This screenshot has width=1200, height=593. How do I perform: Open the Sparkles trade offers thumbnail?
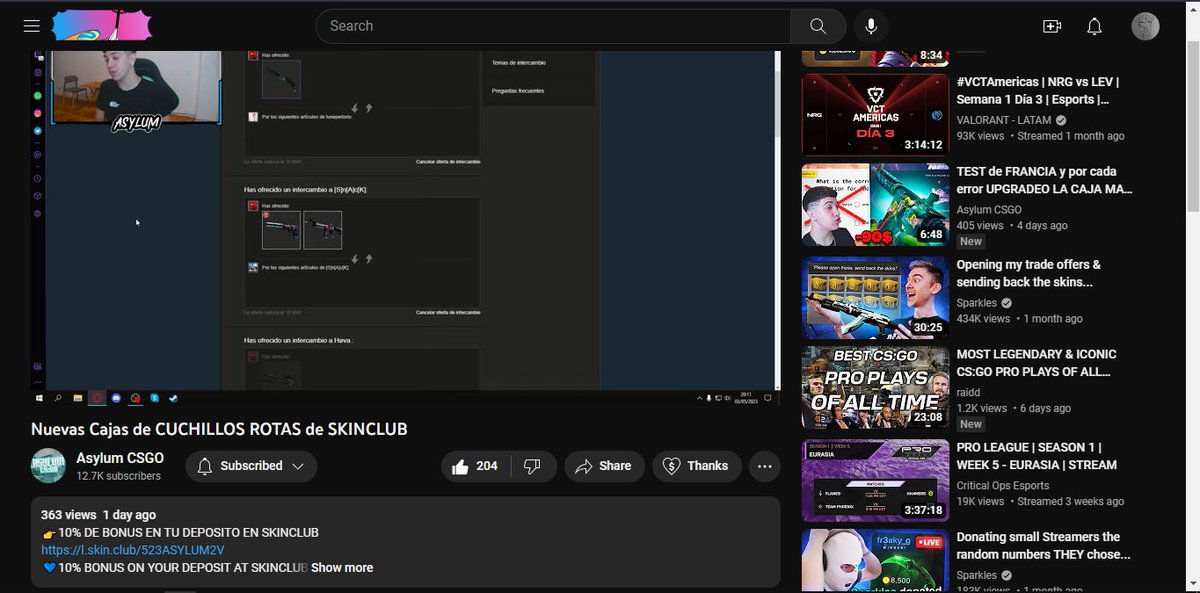point(875,298)
